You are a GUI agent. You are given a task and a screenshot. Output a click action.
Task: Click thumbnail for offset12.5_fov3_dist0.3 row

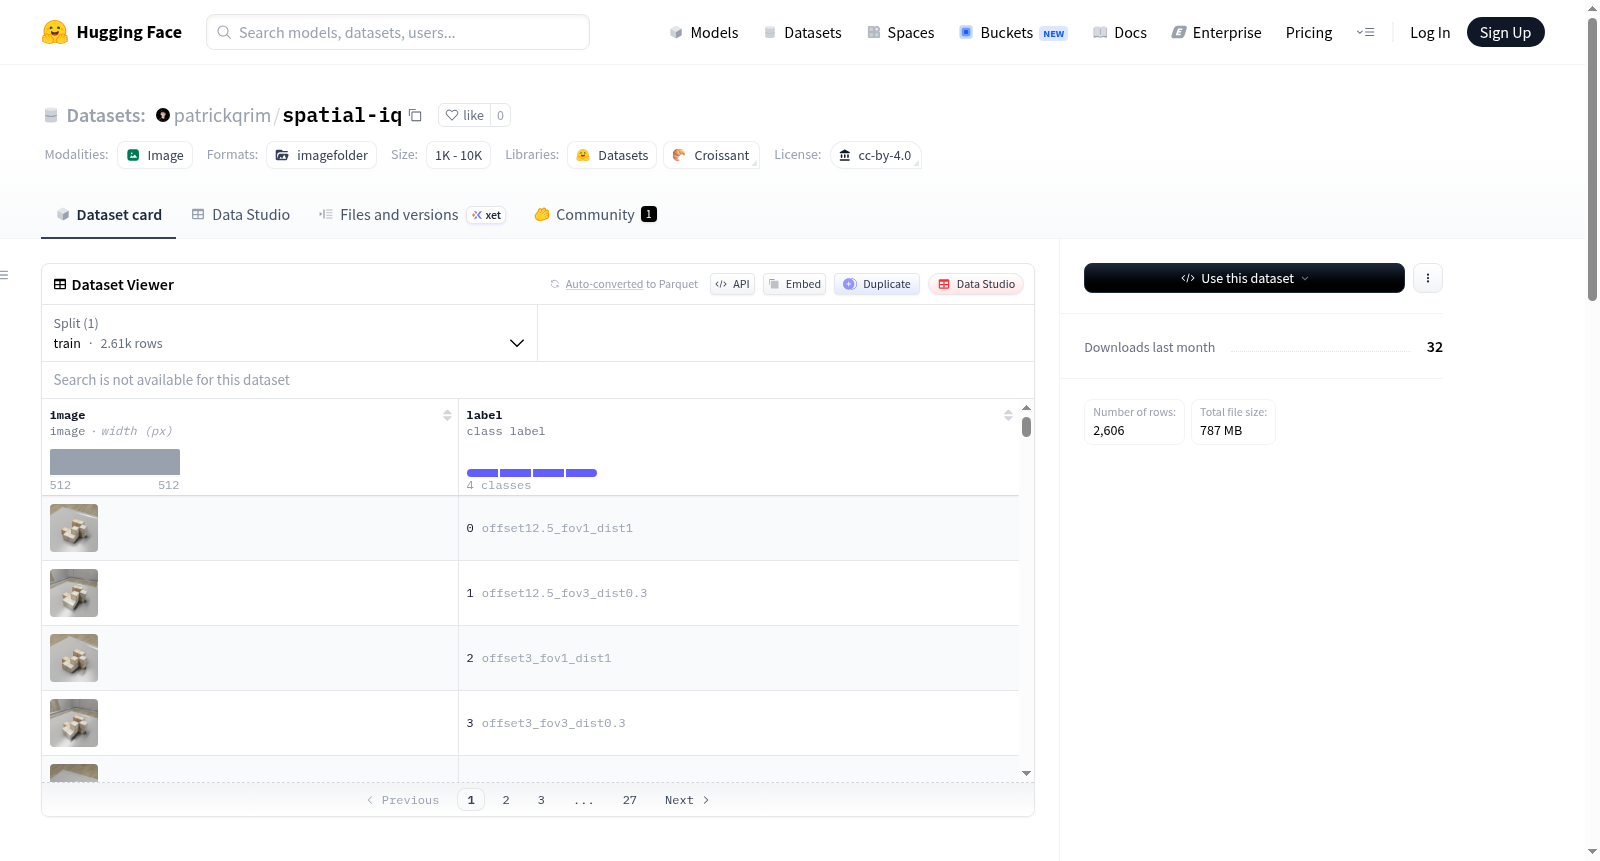(x=74, y=593)
